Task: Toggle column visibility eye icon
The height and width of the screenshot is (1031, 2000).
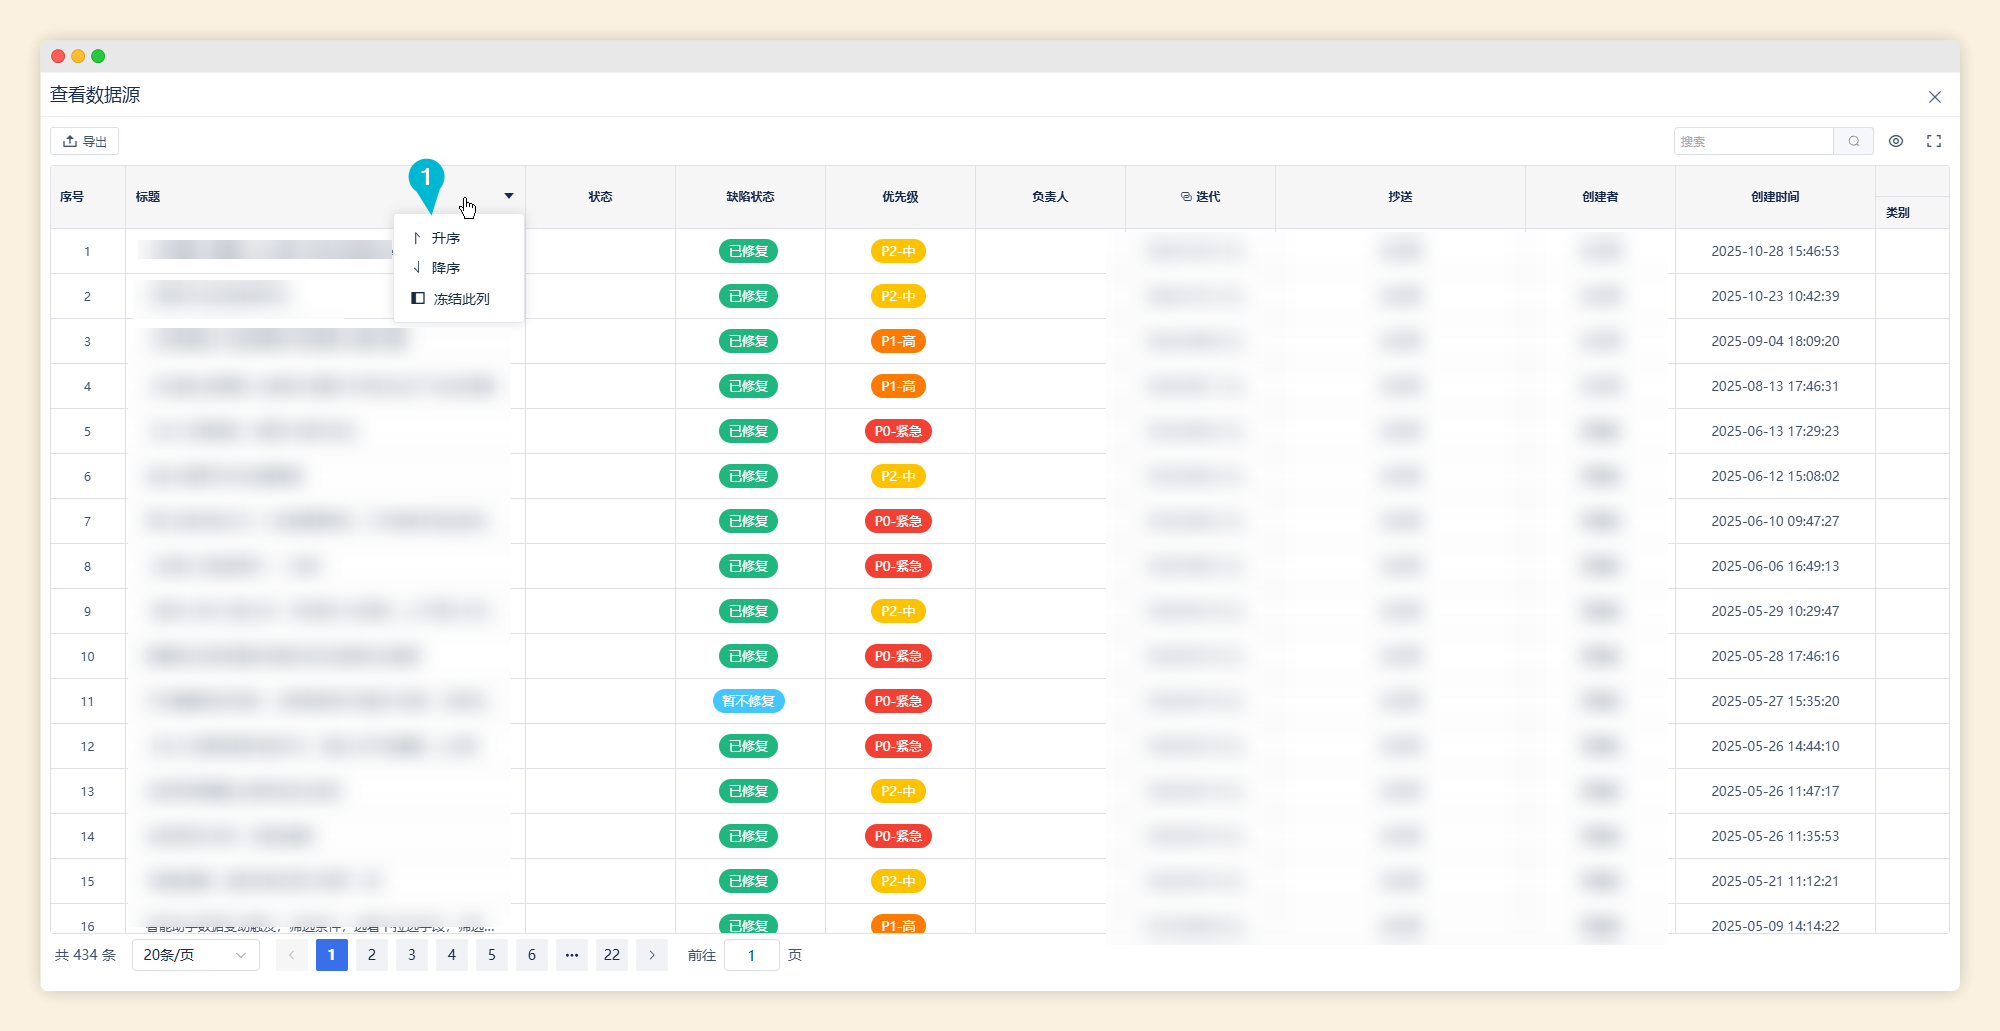Action: (x=1895, y=141)
